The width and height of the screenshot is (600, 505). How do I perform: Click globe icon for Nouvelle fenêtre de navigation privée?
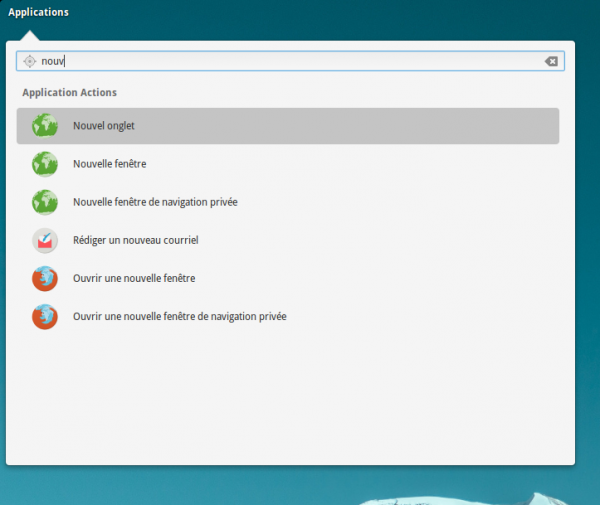45,202
